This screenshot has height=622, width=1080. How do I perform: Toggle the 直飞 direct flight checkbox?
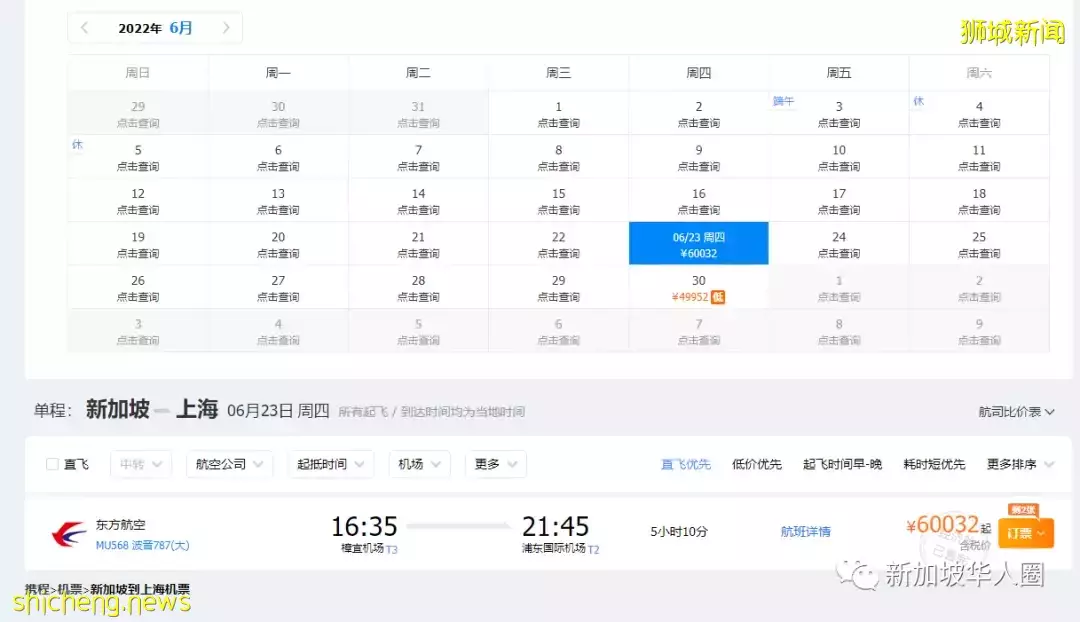53,464
